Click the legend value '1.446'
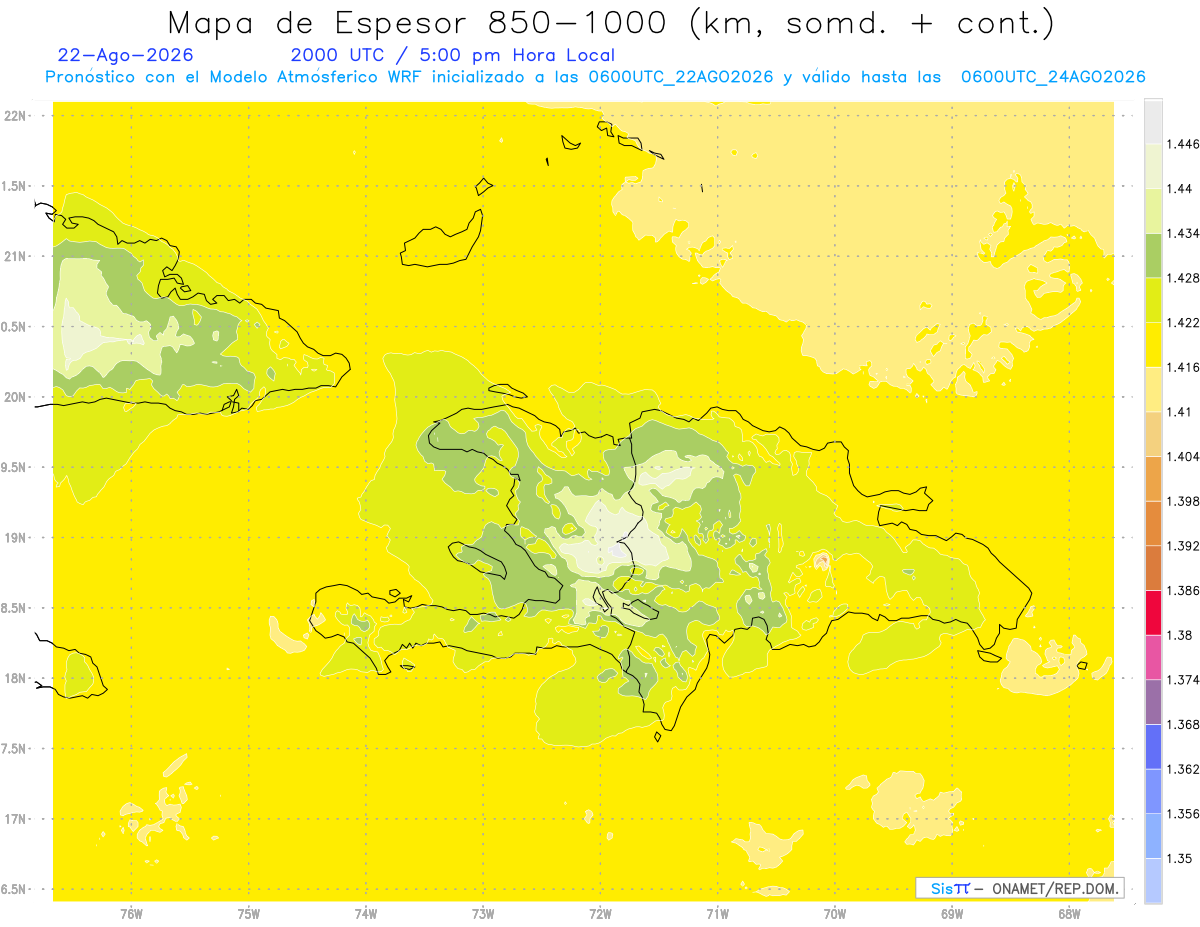 tap(1182, 144)
